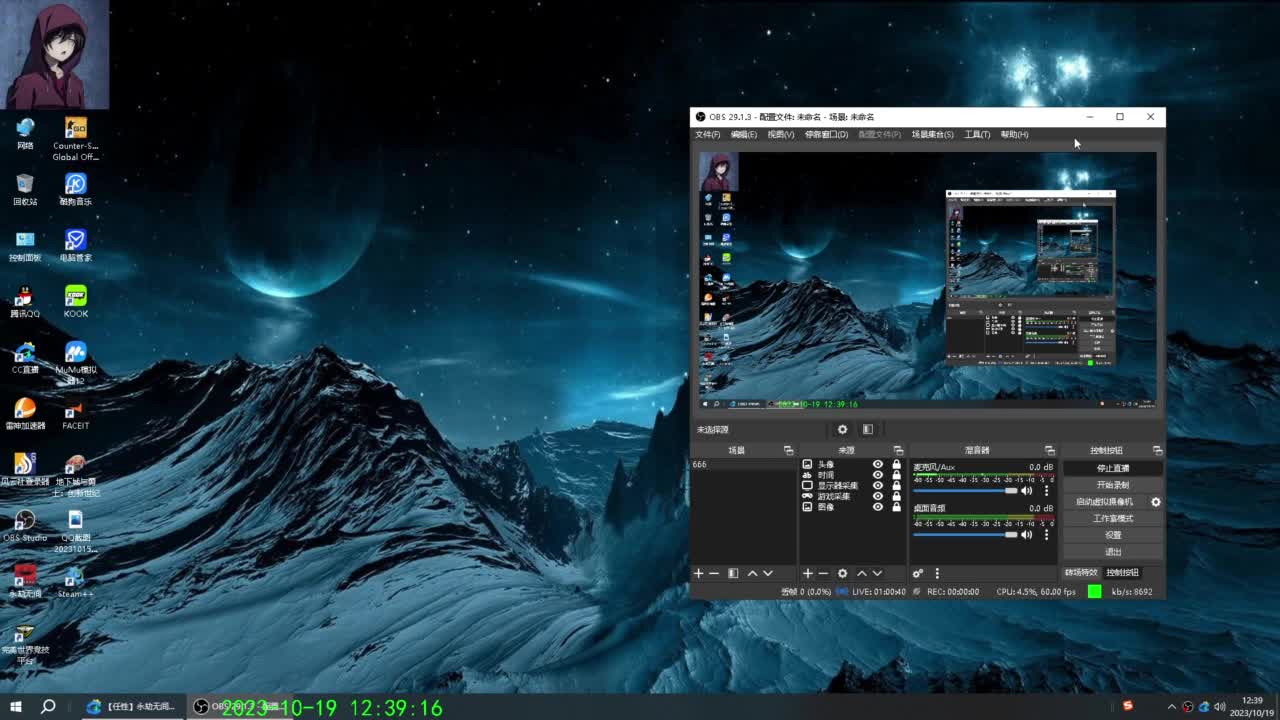The height and width of the screenshot is (720, 1280).
Task: Open audio mixer menu three-dot icon at bottom
Action: coord(937,573)
